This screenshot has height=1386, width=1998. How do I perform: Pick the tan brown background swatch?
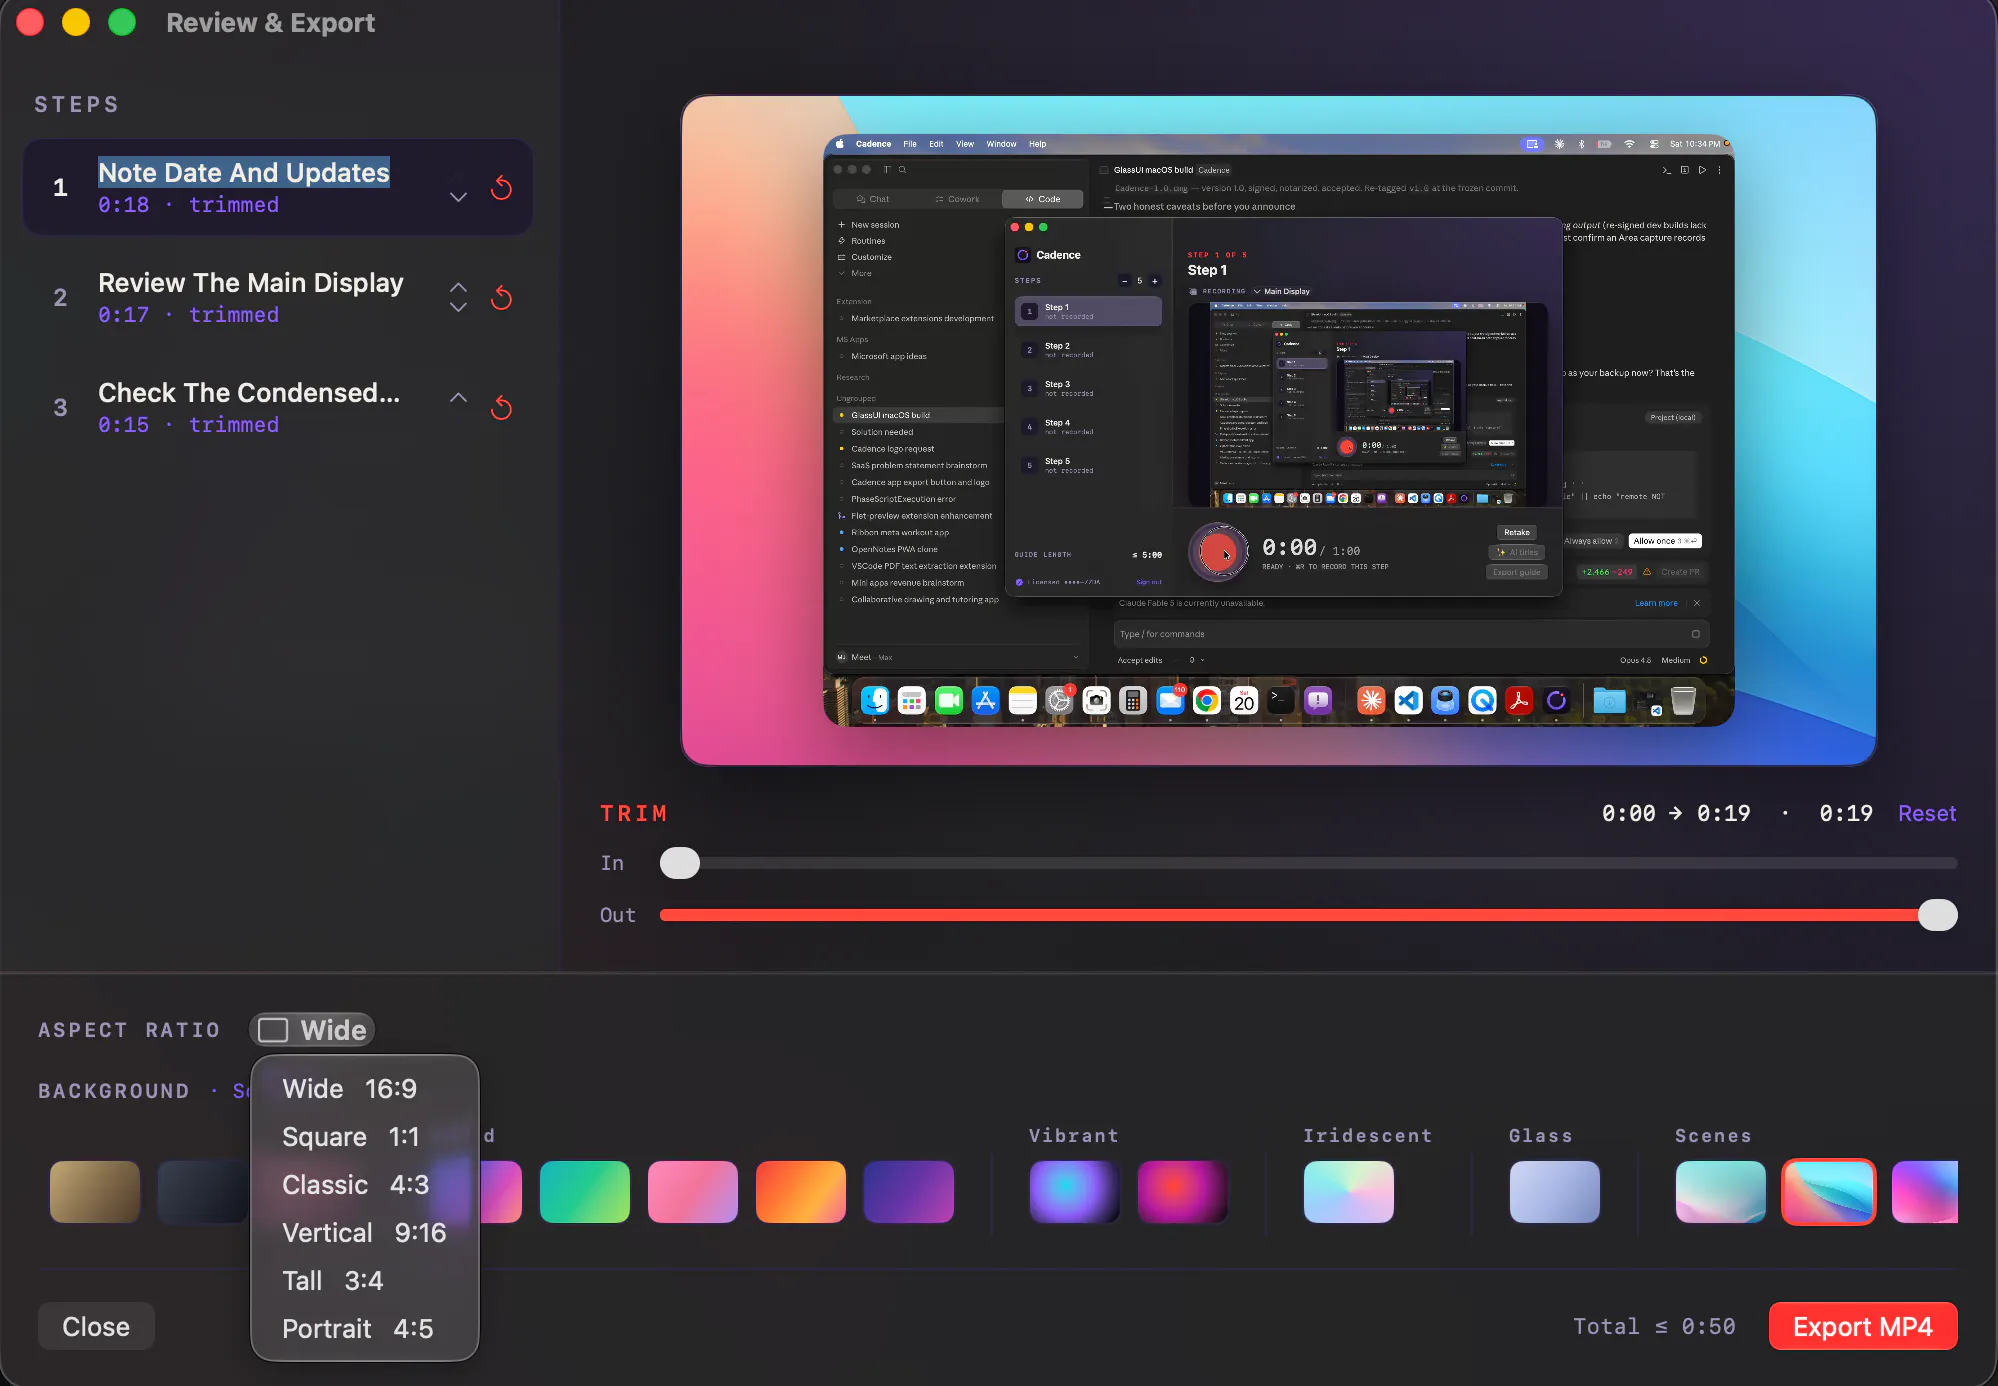[95, 1192]
